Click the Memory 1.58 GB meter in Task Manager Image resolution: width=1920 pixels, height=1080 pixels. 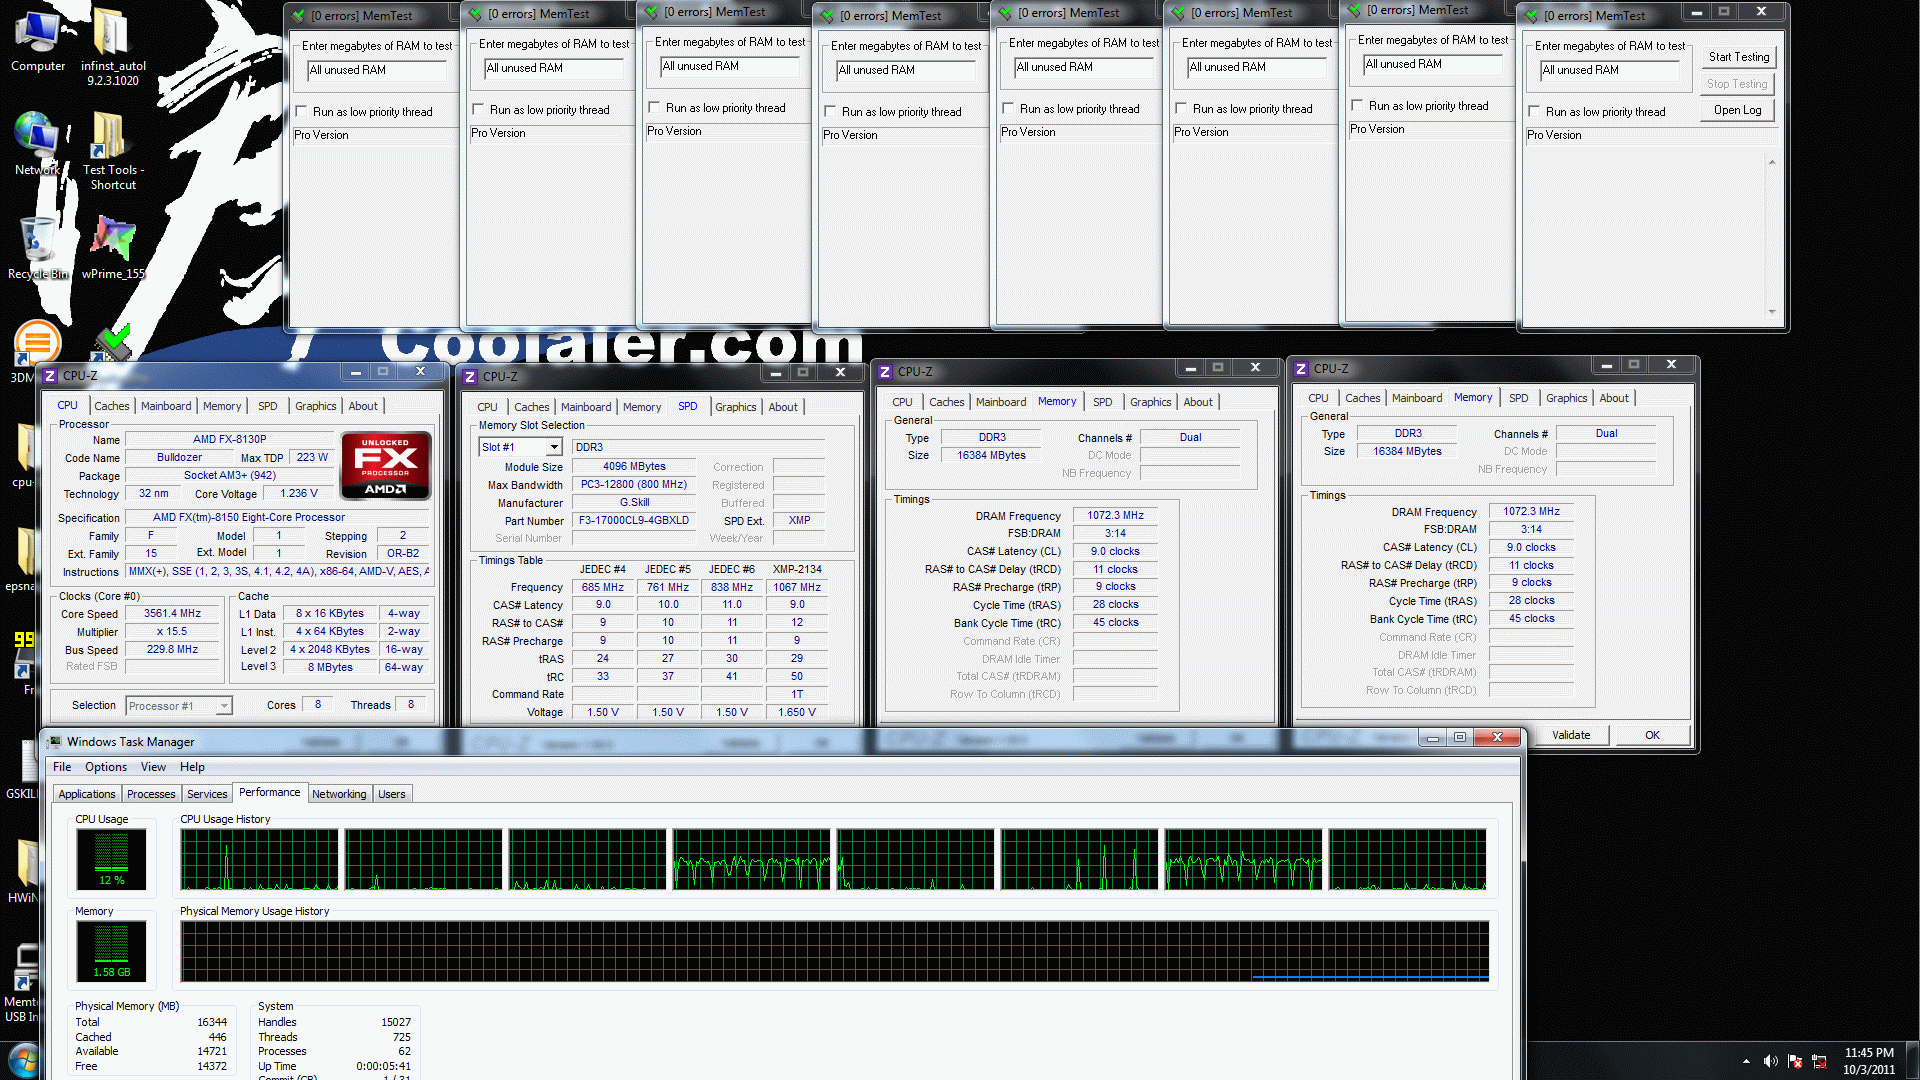[x=111, y=951]
